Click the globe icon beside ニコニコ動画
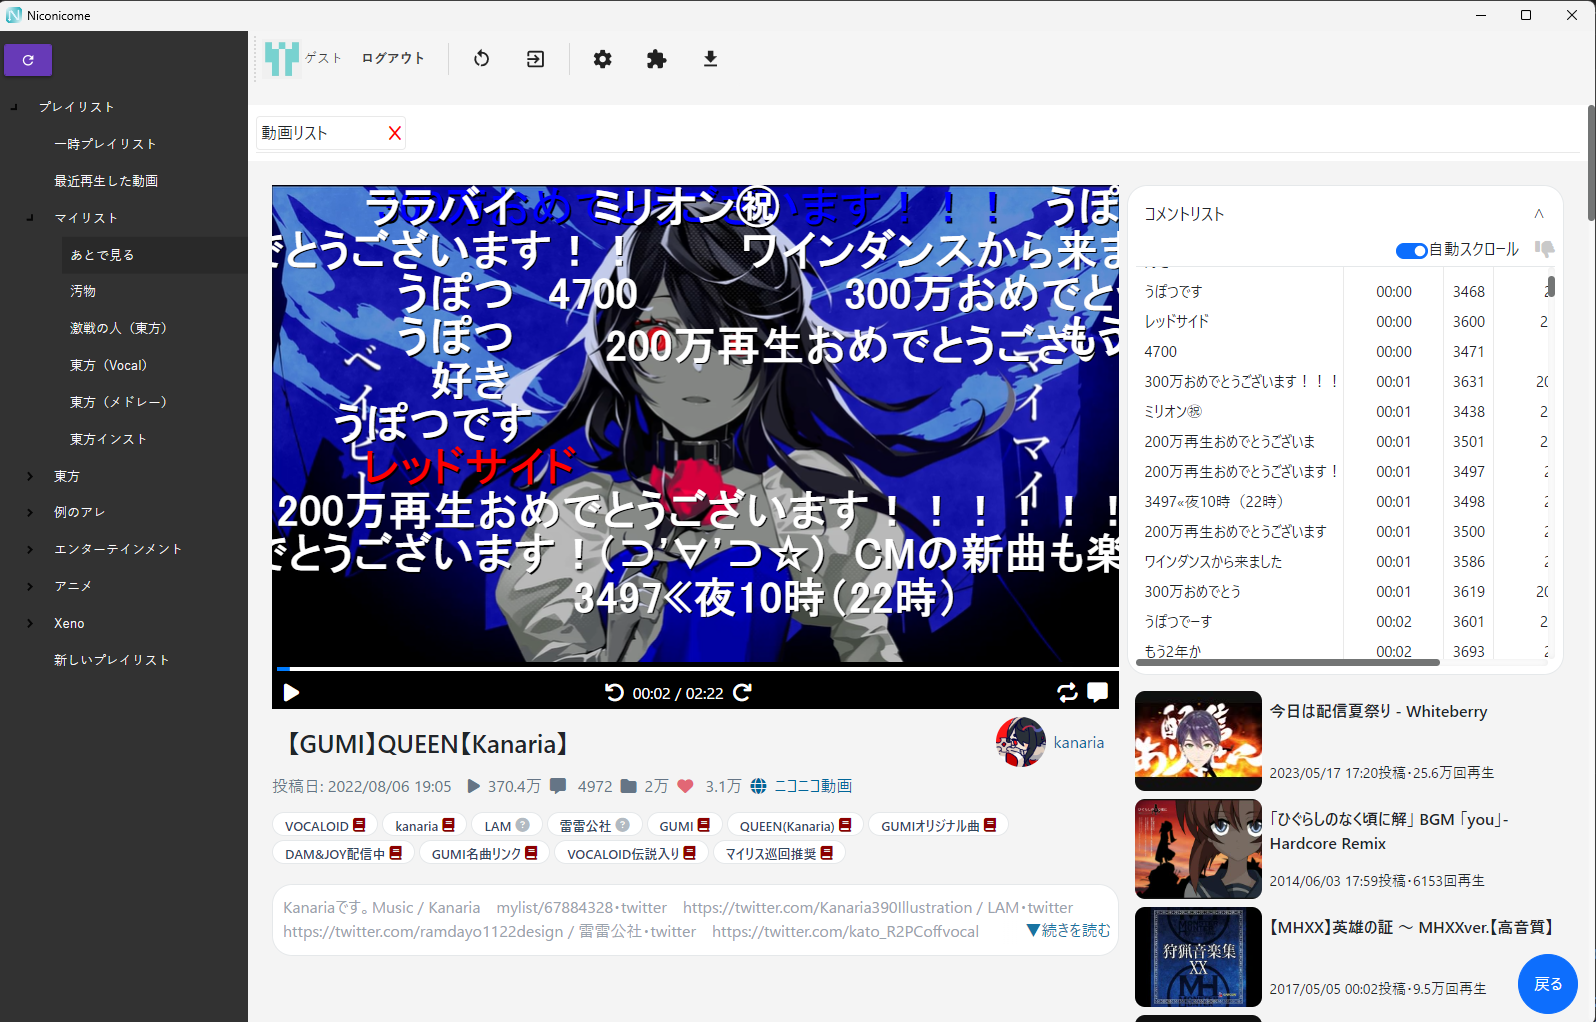The image size is (1596, 1022). pyautogui.click(x=759, y=786)
